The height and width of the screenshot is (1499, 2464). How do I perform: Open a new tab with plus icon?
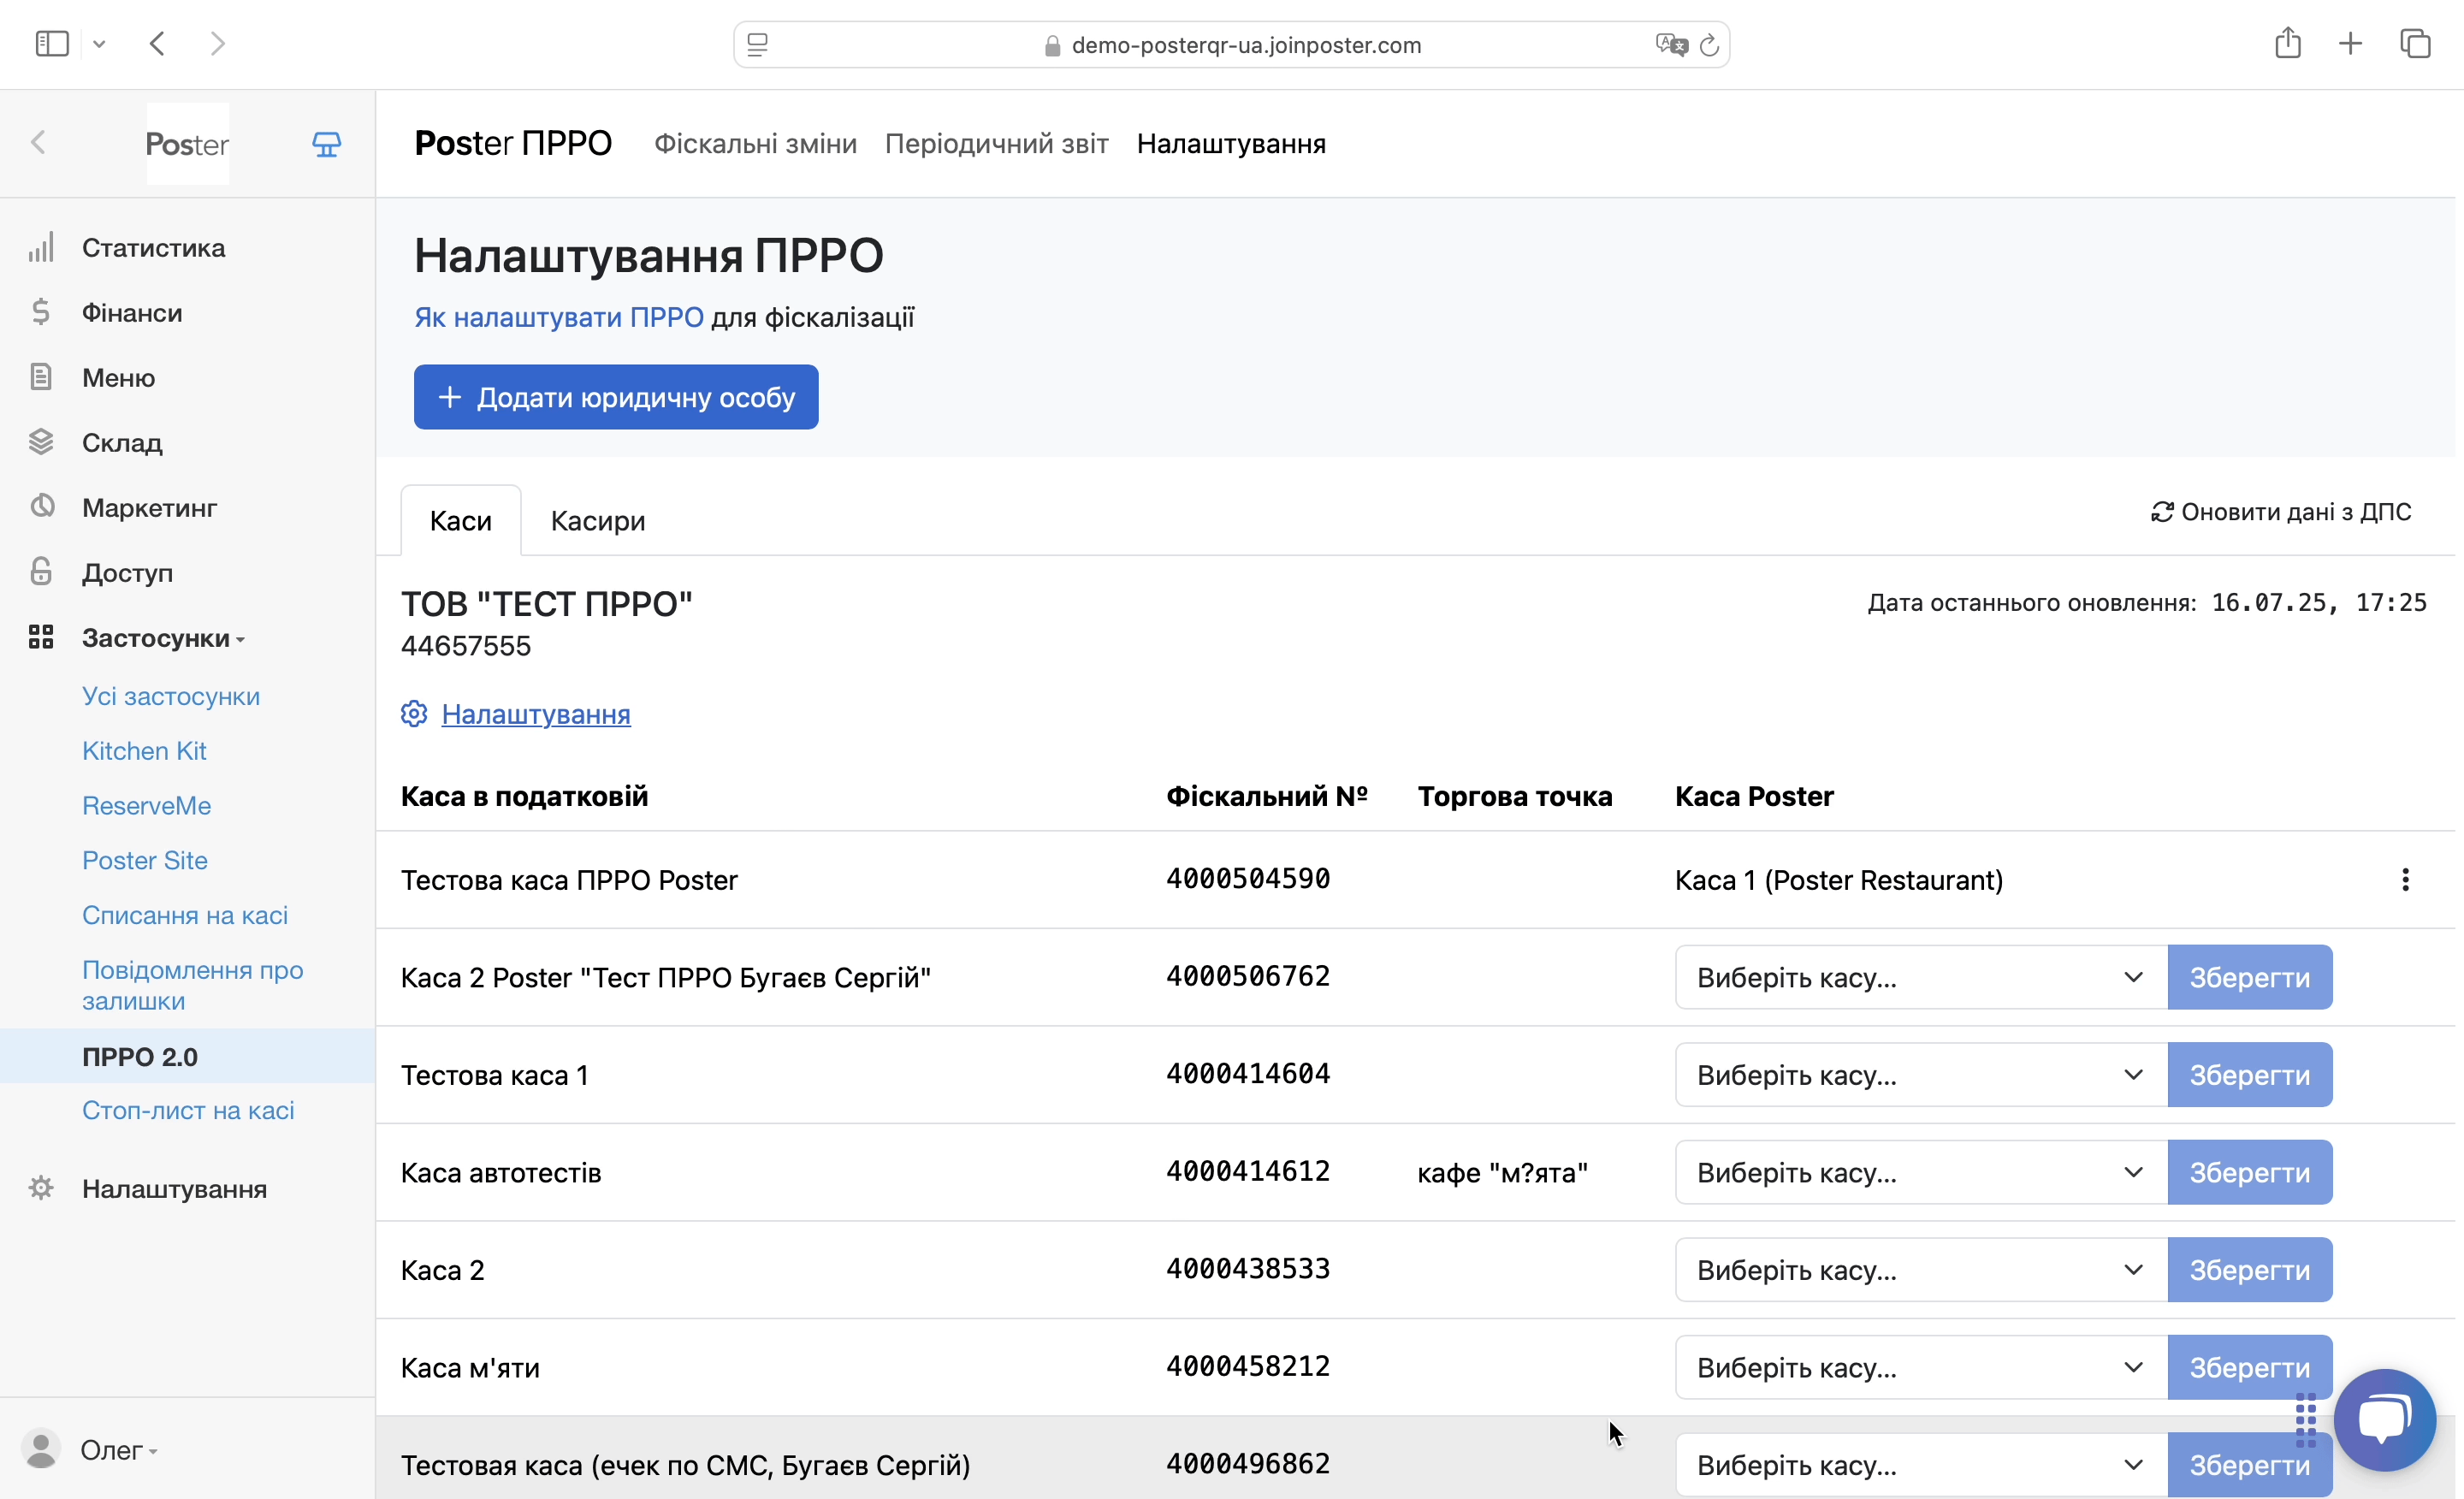(2351, 43)
